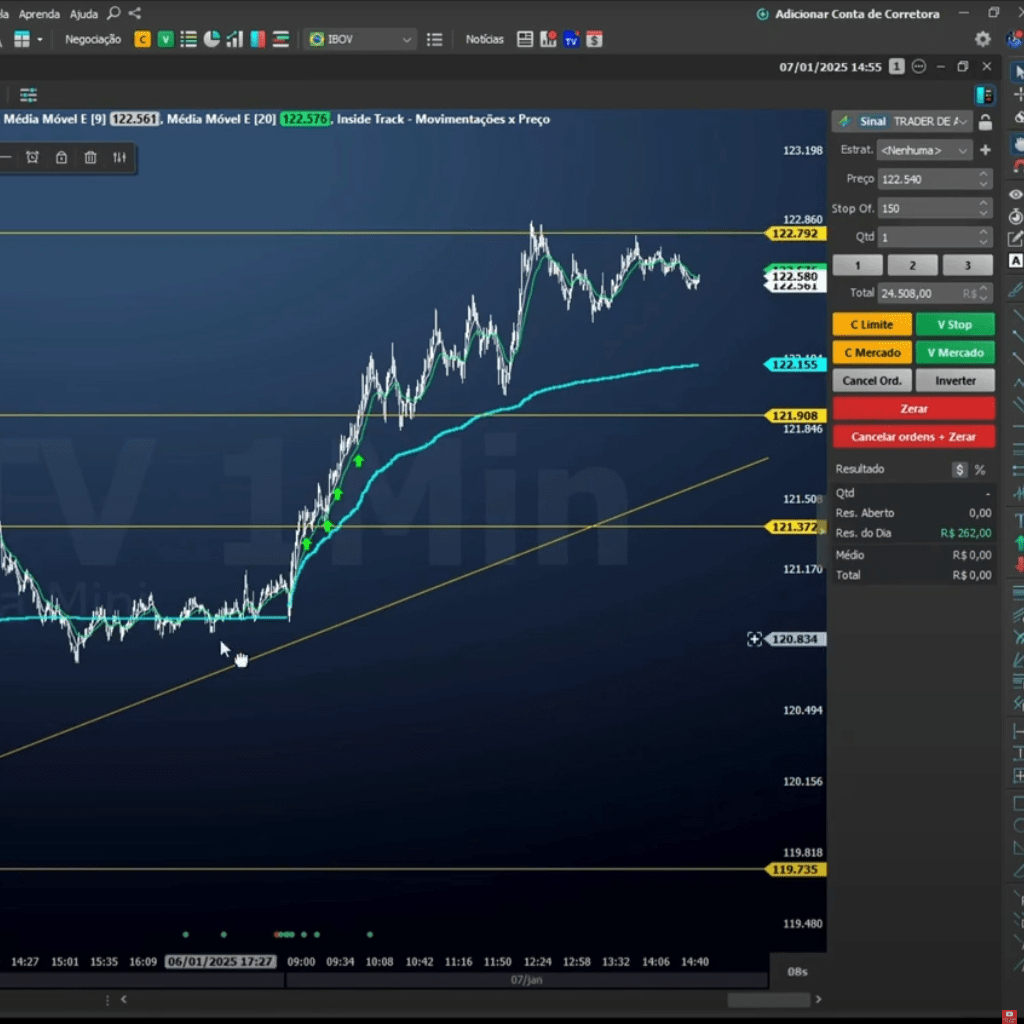Open the Ajuda menu
The height and width of the screenshot is (1024, 1024).
click(84, 14)
